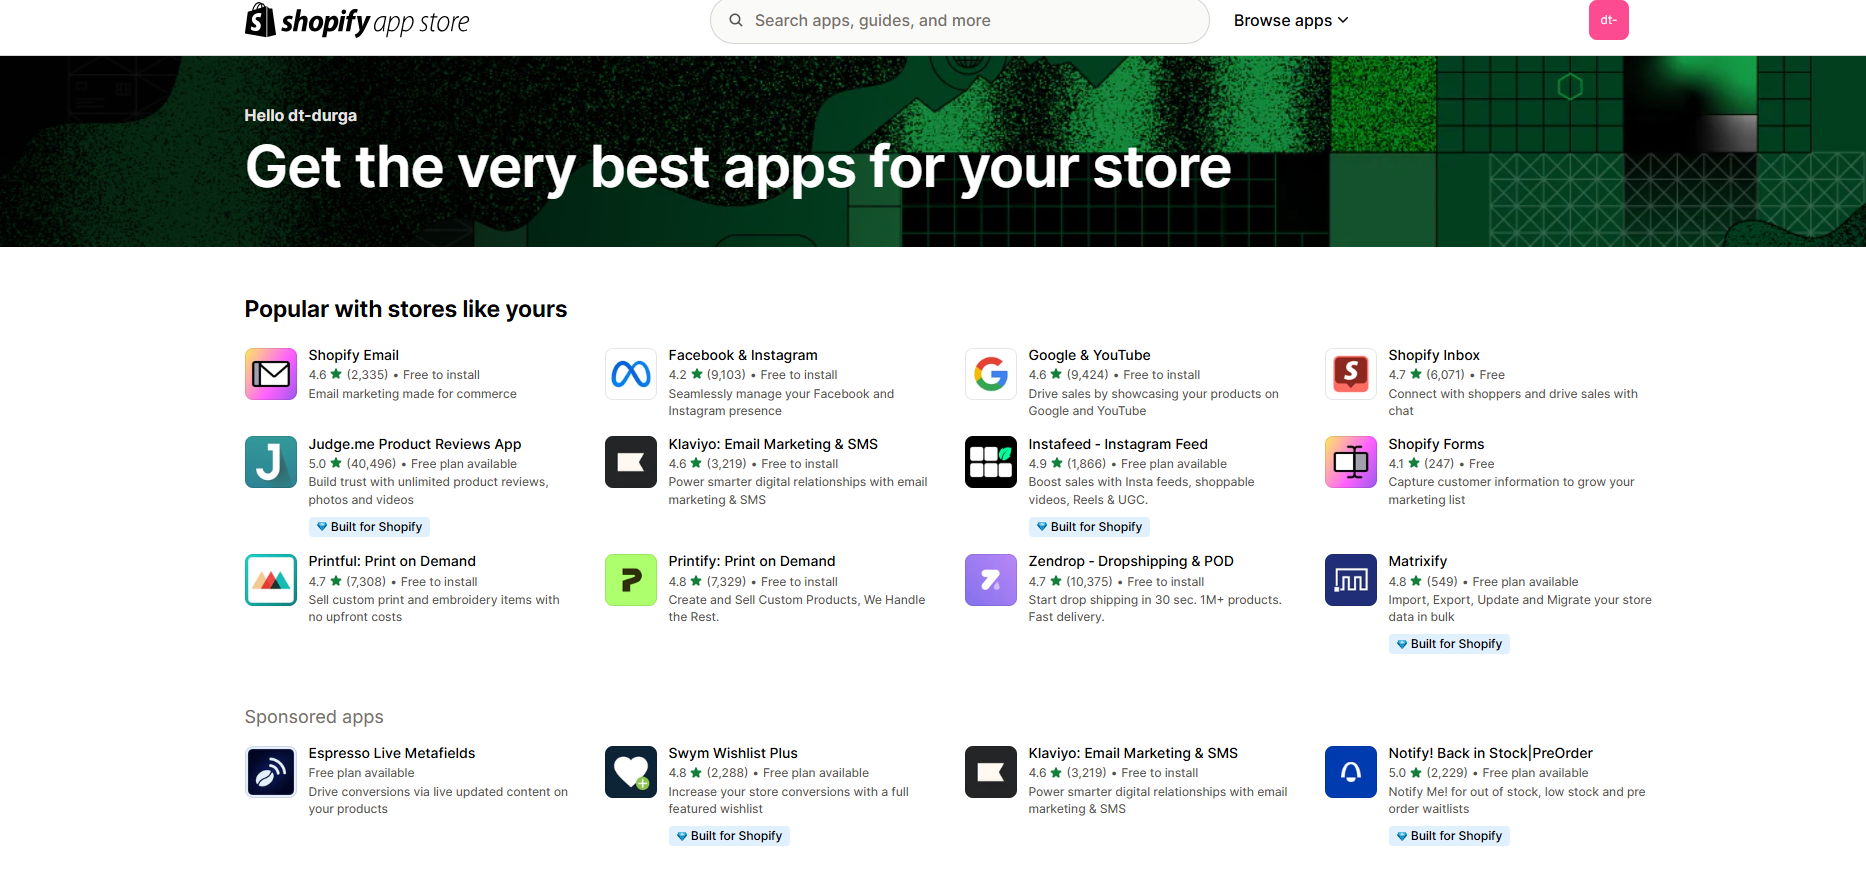Click the Espresso Live Metafields icon
Image resolution: width=1866 pixels, height=895 pixels.
[270, 772]
